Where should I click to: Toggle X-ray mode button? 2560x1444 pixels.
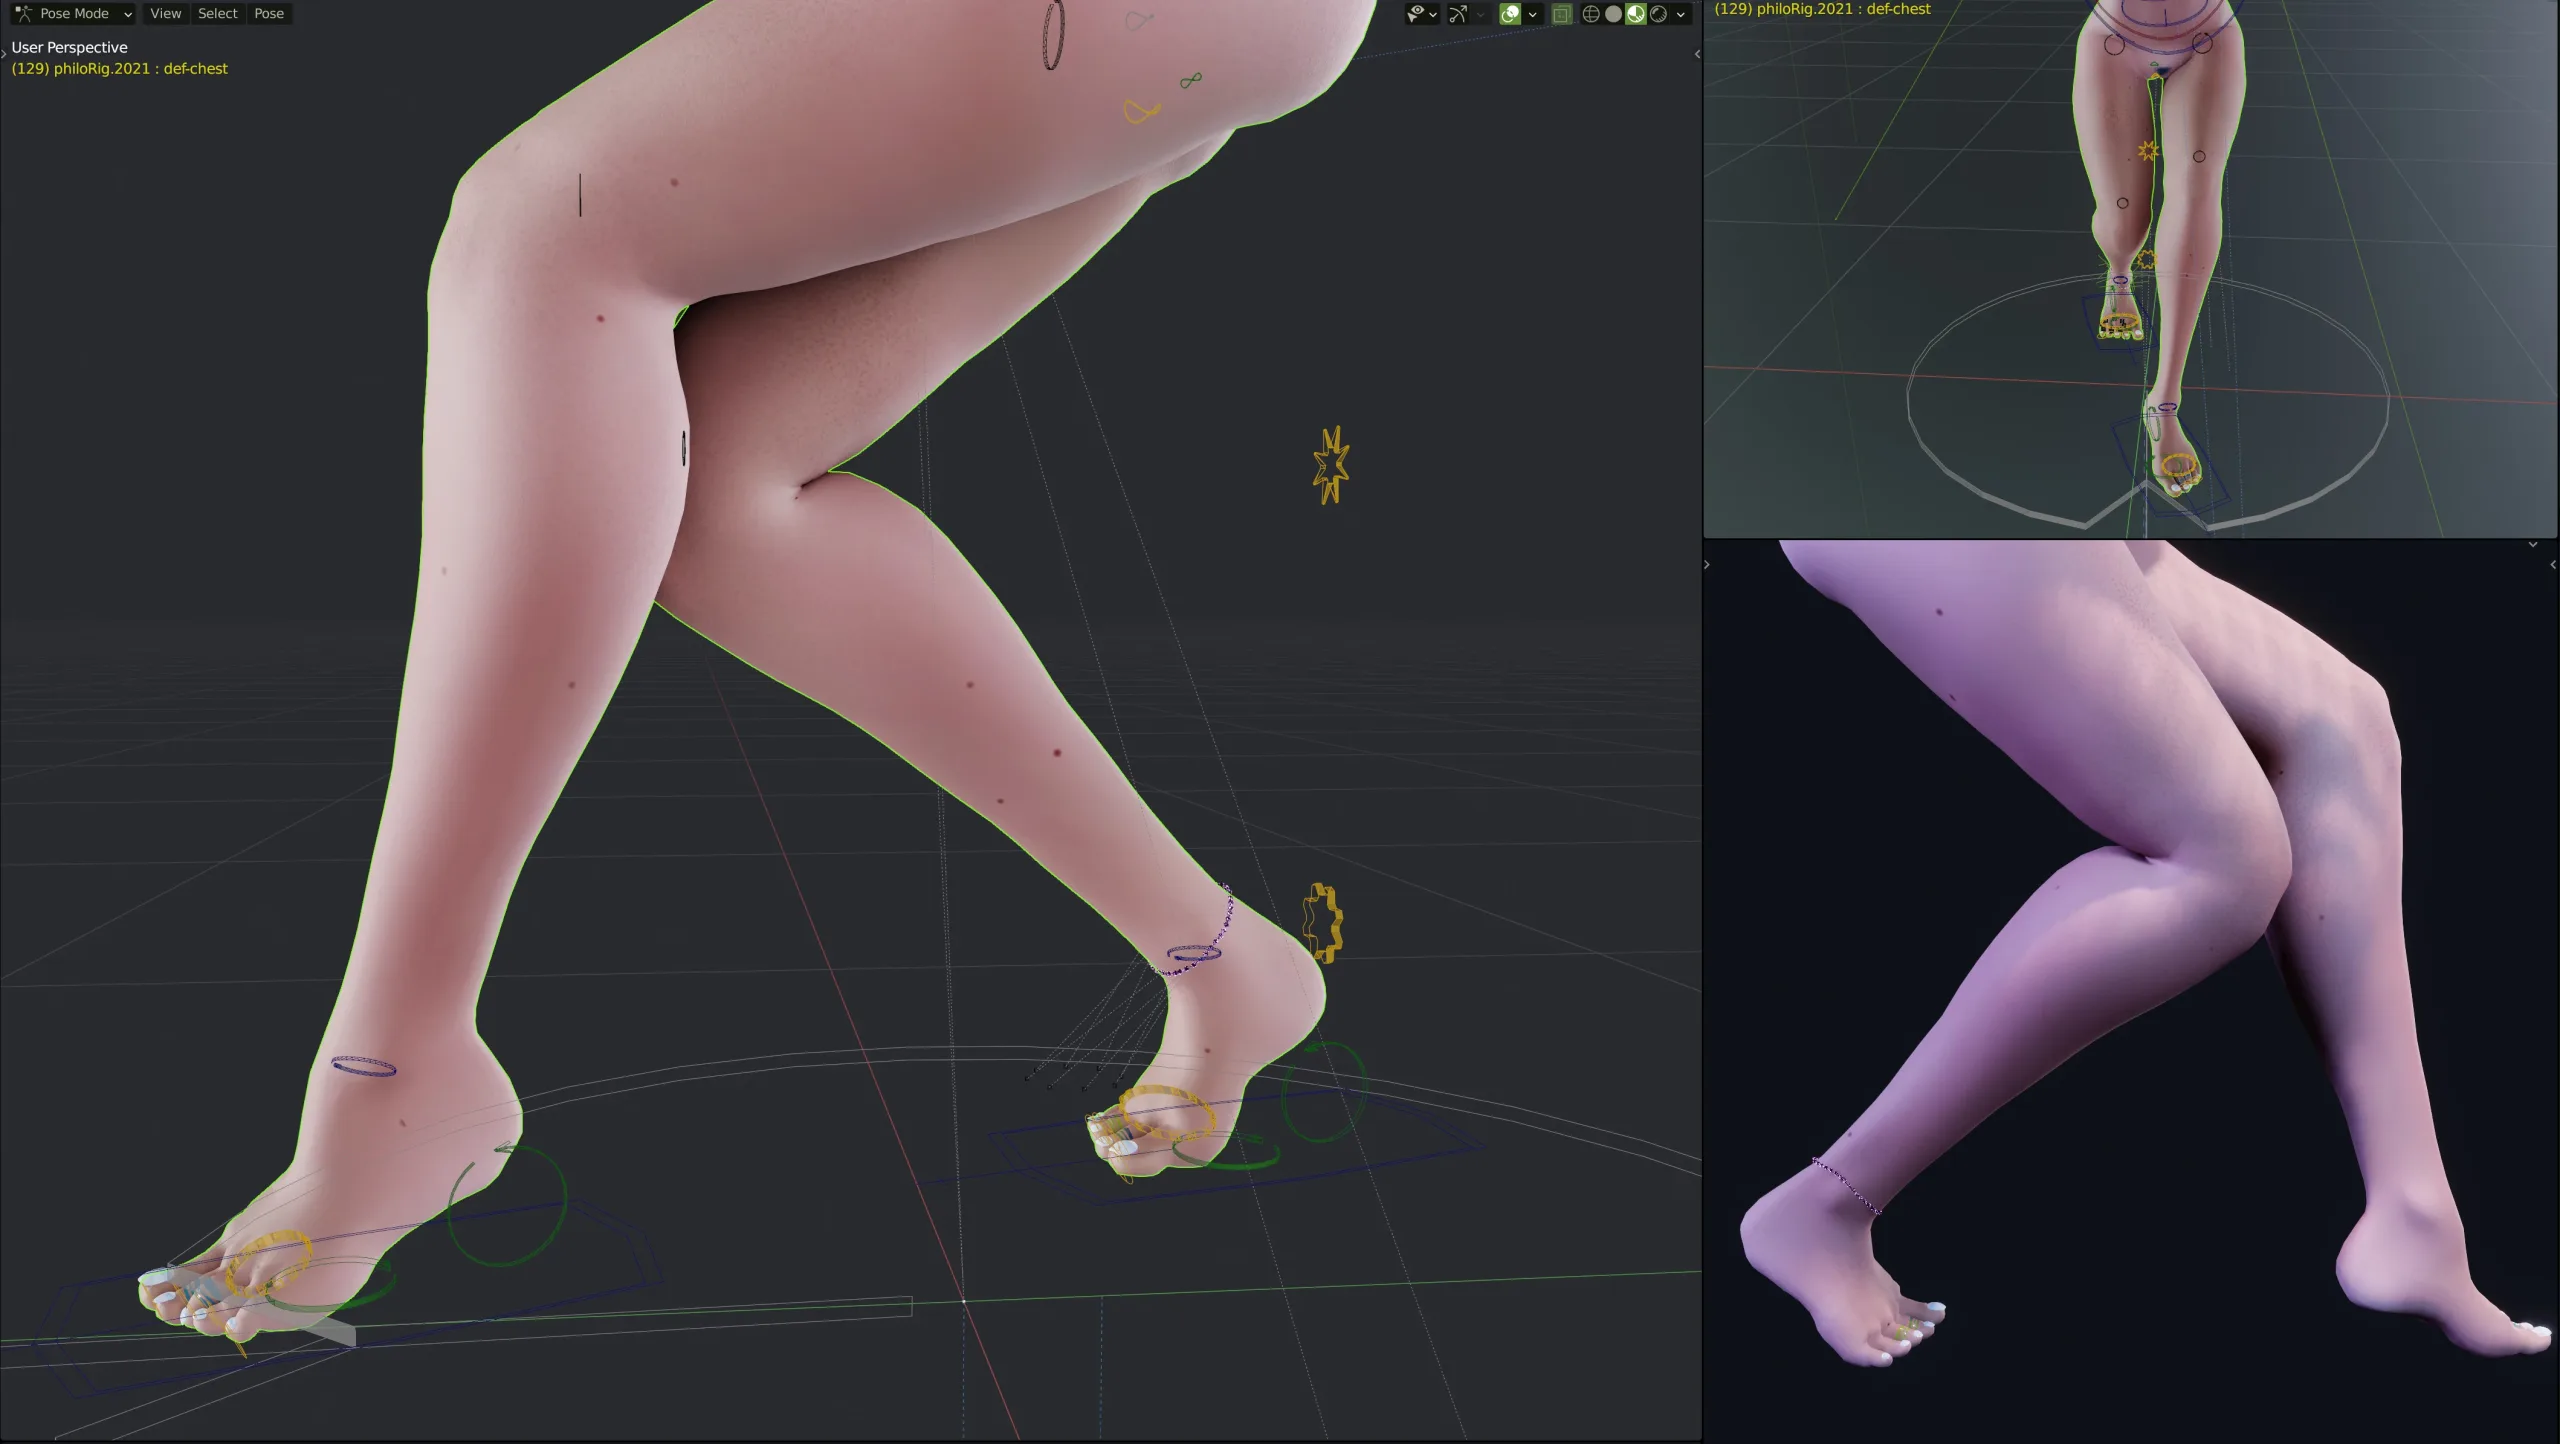point(1561,14)
